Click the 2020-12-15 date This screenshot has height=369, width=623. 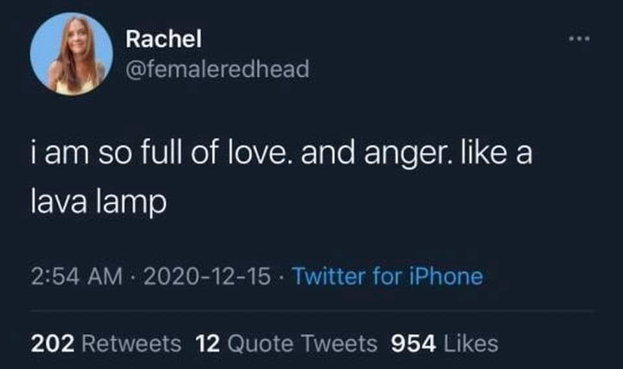(x=207, y=276)
